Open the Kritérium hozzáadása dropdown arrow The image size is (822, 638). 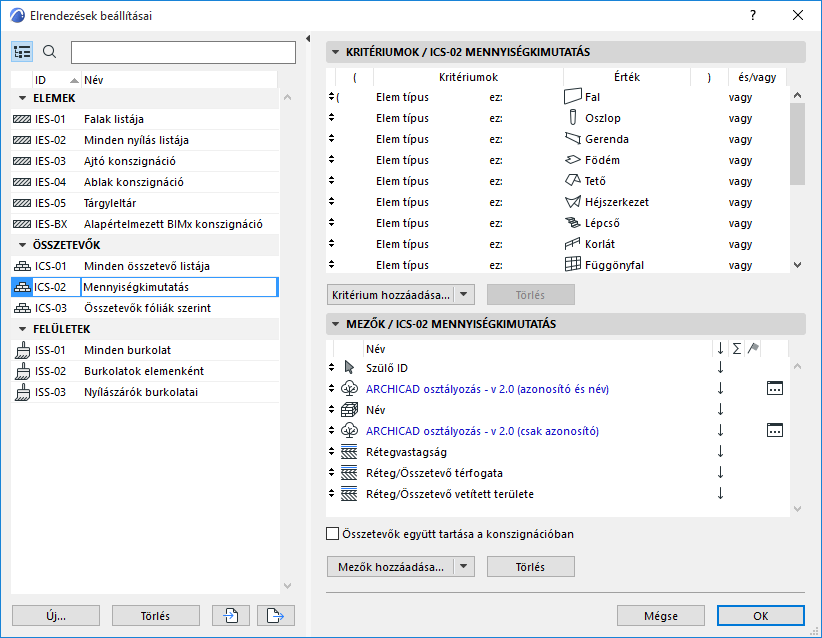(466, 294)
